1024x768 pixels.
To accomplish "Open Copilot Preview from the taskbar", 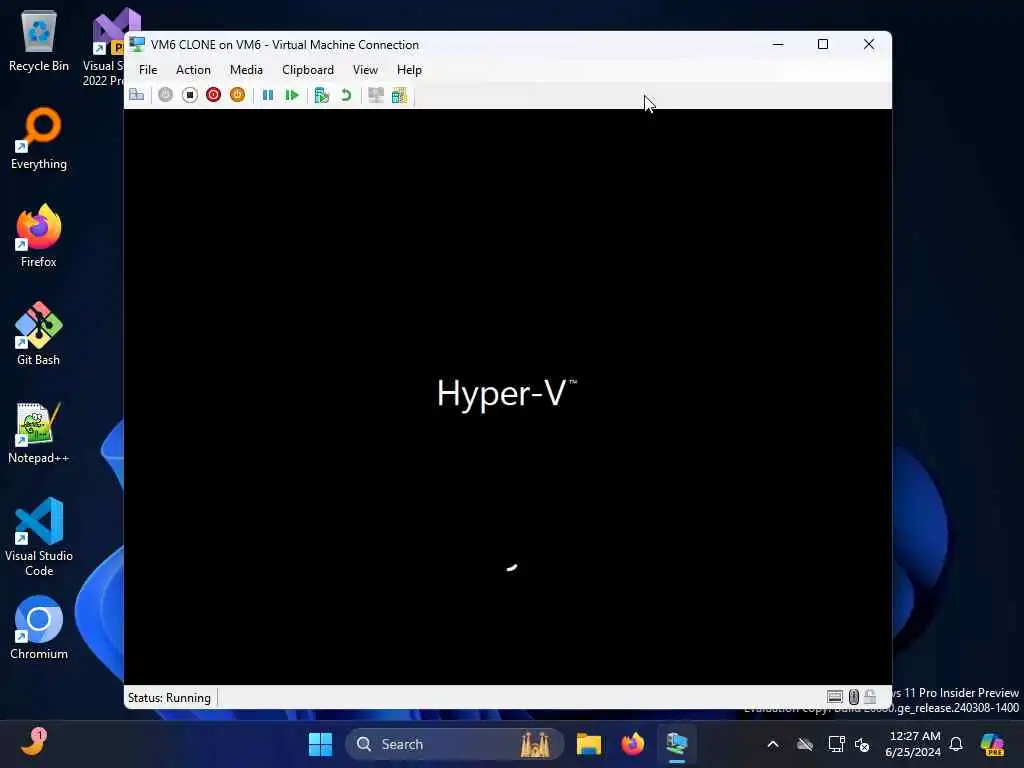I will pos(992,744).
